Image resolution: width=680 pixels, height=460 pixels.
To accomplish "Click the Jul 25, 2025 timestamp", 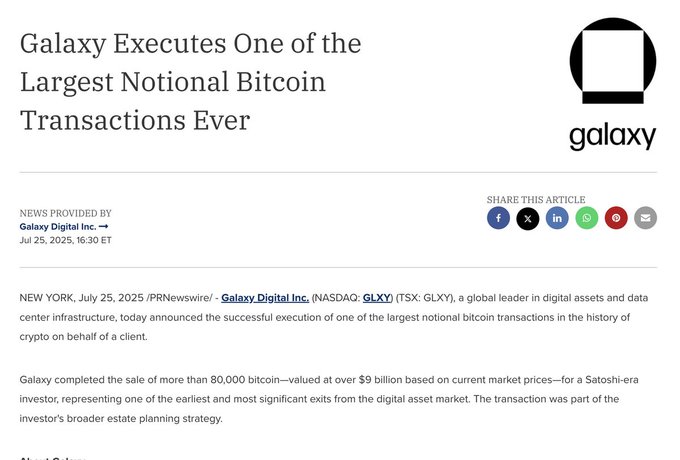I will tap(65, 240).
